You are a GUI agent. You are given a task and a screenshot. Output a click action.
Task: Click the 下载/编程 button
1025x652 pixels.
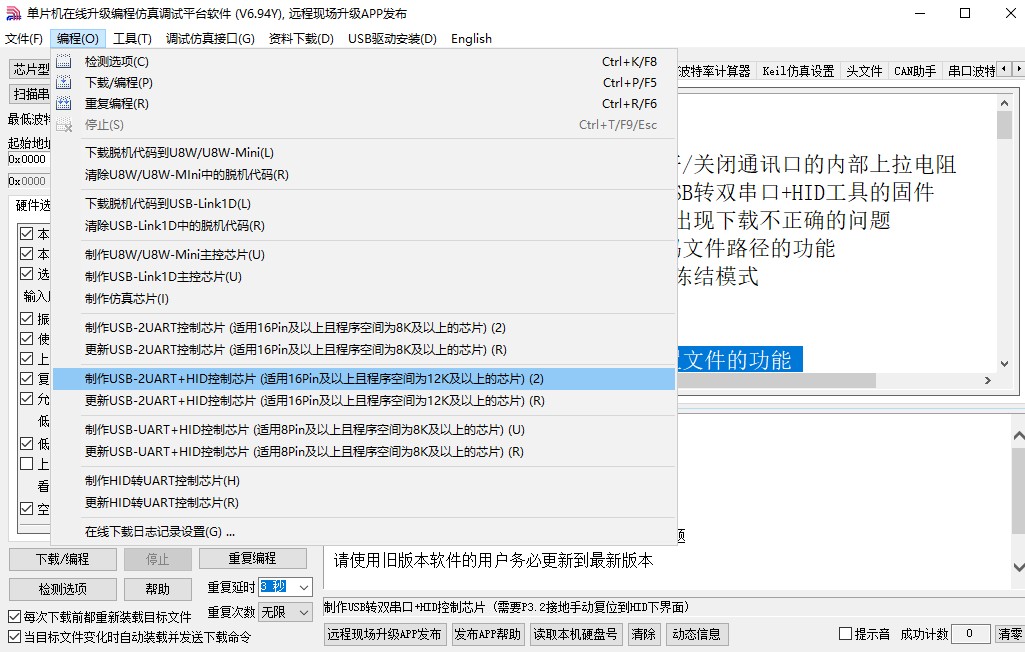click(x=63, y=559)
